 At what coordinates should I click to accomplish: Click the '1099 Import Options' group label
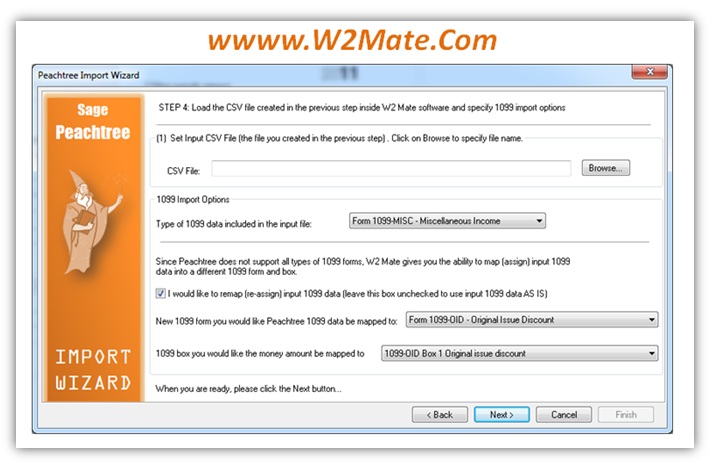(193, 200)
